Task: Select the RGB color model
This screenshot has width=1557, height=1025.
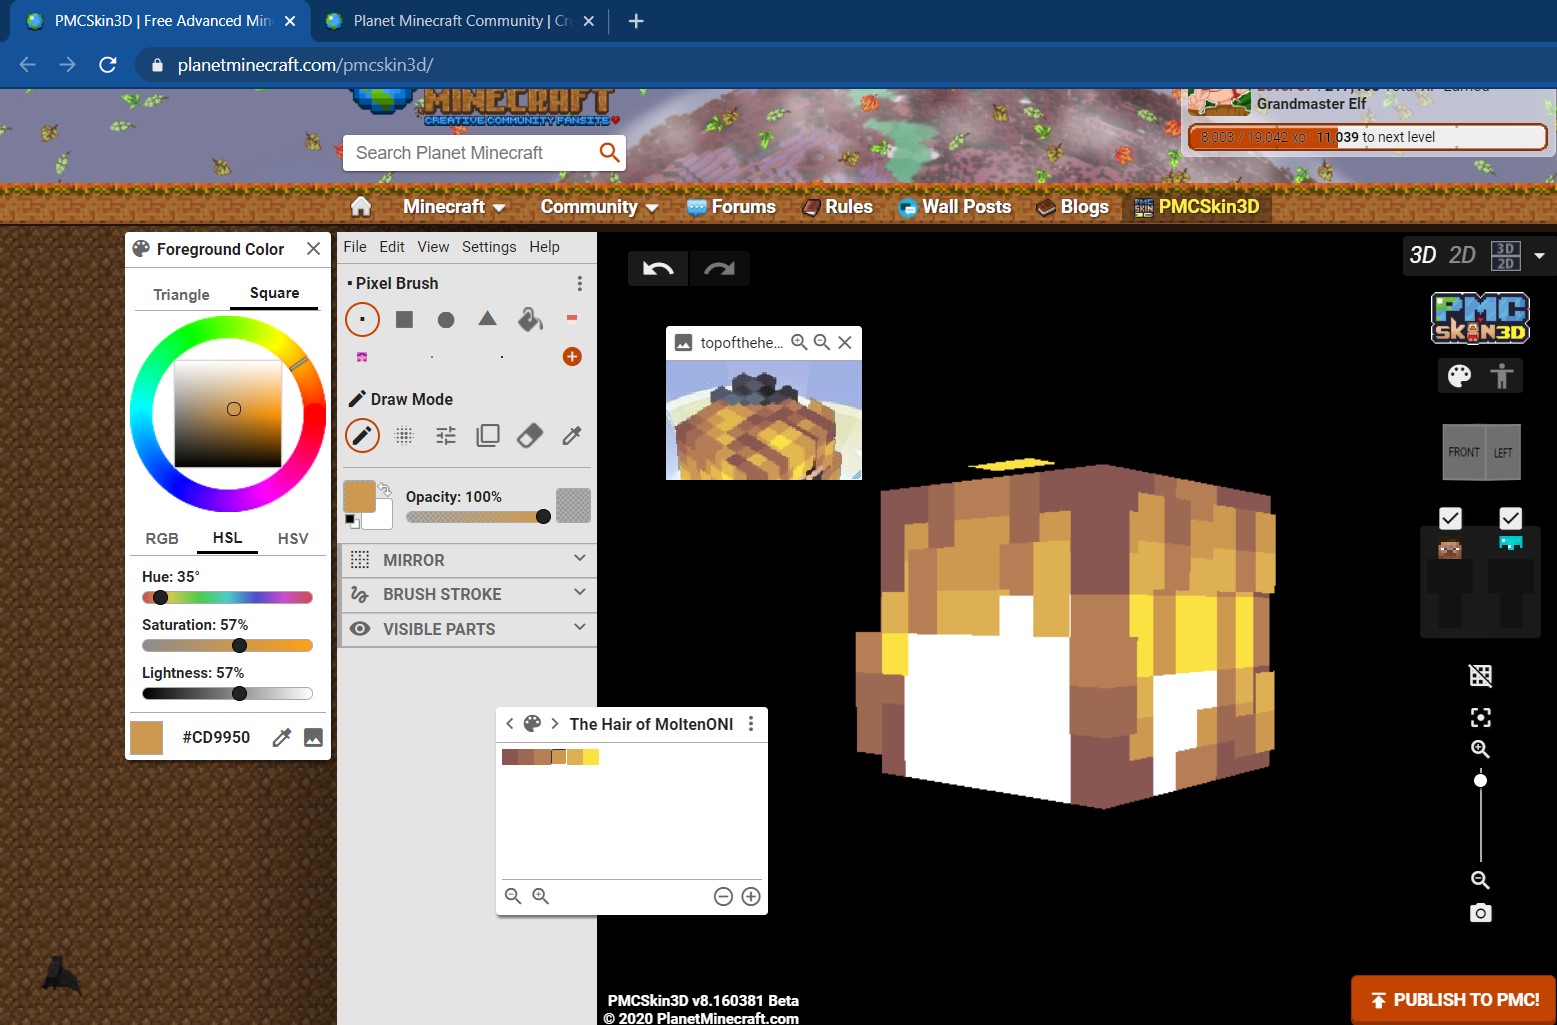Action: tap(162, 539)
